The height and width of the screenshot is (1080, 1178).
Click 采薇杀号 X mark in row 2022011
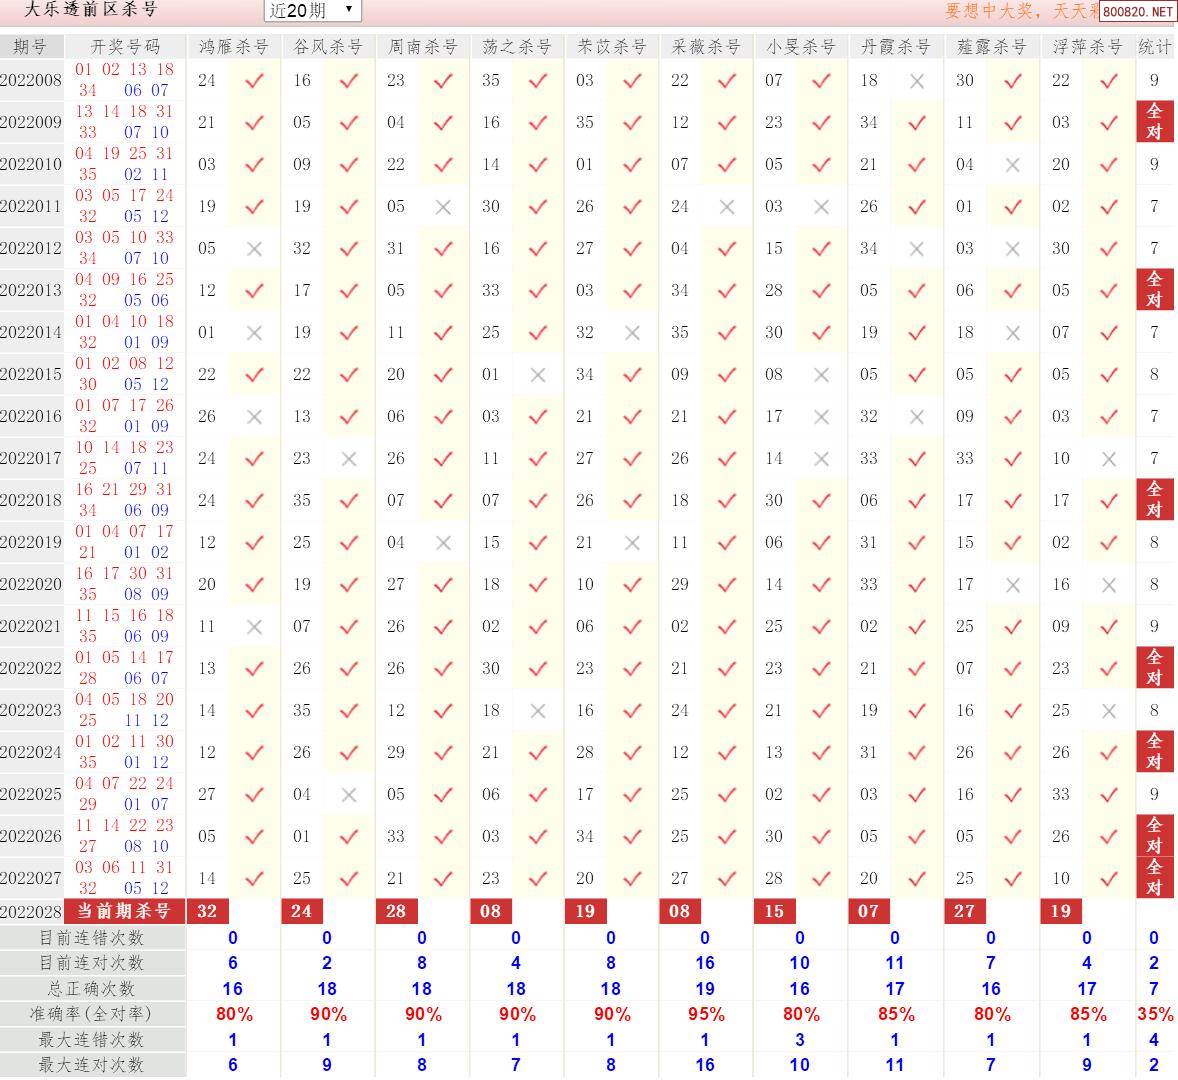pyautogui.click(x=727, y=207)
